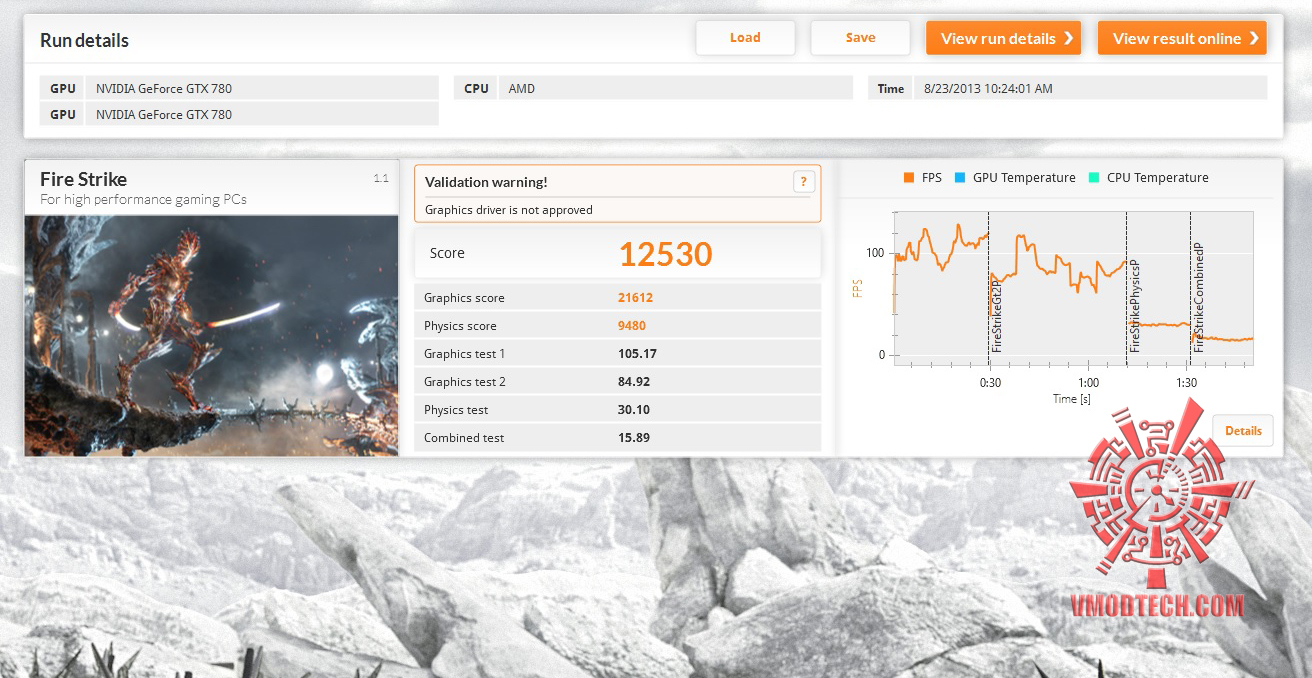Open View run details
The width and height of the screenshot is (1312, 678).
click(1003, 38)
